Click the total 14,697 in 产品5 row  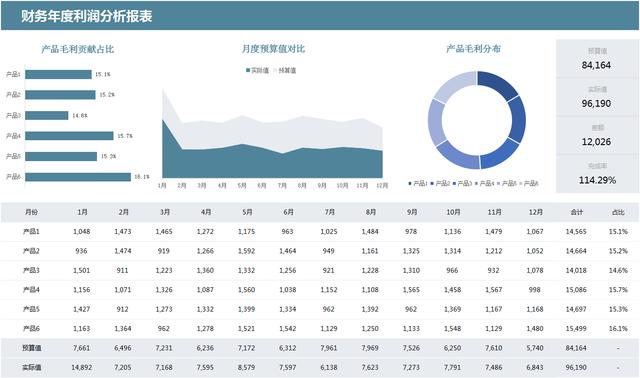click(x=576, y=309)
